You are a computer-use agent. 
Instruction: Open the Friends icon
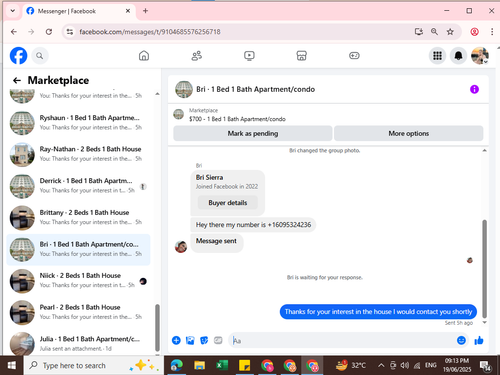[x=197, y=56]
